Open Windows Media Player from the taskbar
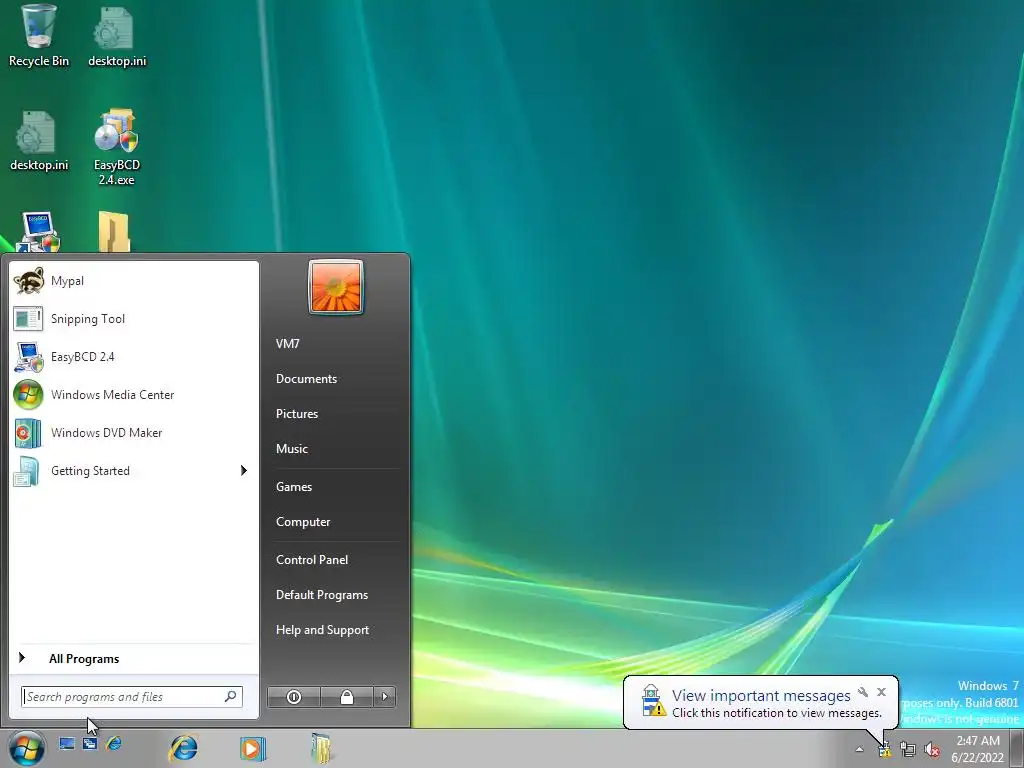This screenshot has height=768, width=1024. click(252, 748)
